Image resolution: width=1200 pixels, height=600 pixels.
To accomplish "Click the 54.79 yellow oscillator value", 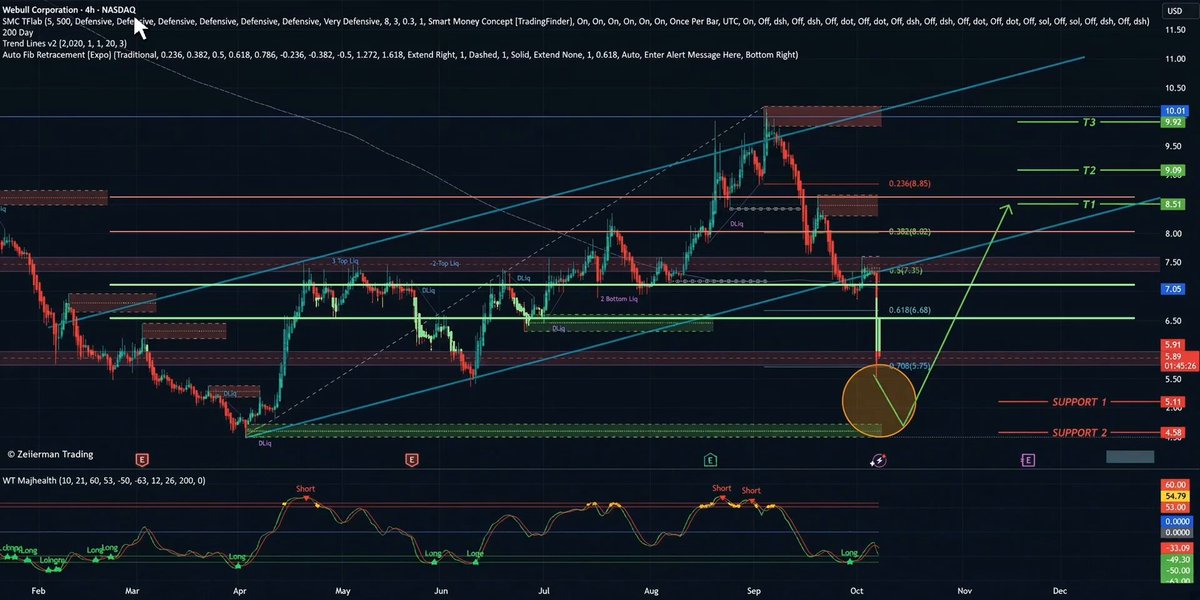I will coord(1174,496).
